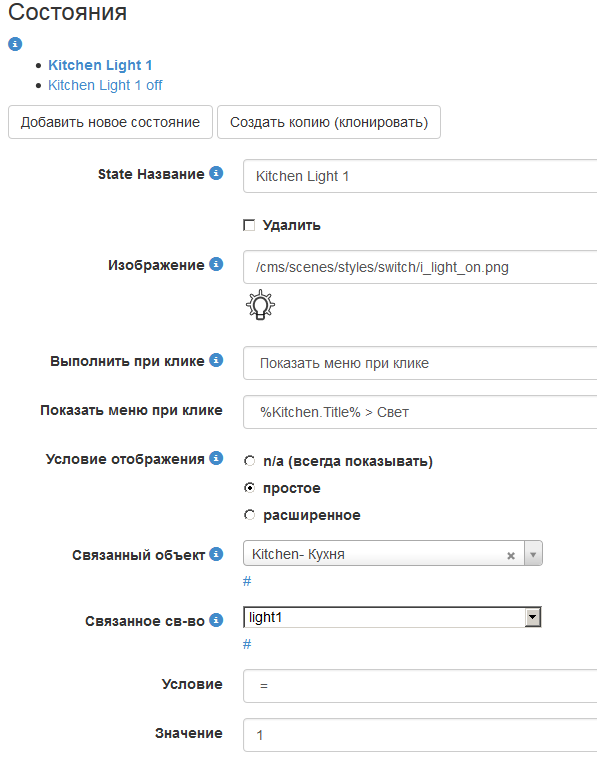Click info icon beside Связанное св-во
Image resolution: width=597 pixels, height=758 pixels.
pos(216,620)
